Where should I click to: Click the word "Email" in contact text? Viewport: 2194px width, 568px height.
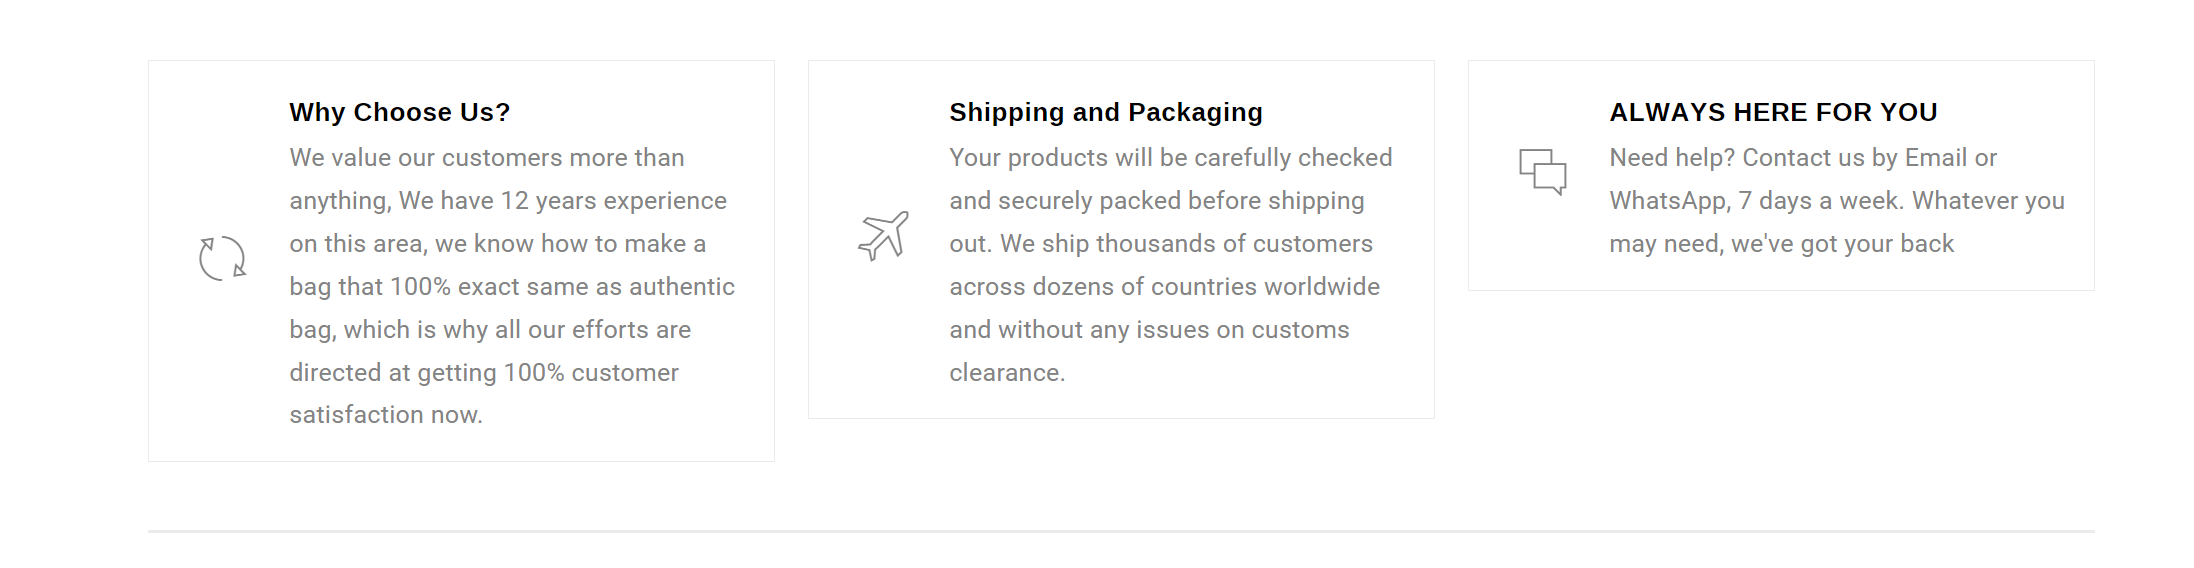tap(1936, 158)
